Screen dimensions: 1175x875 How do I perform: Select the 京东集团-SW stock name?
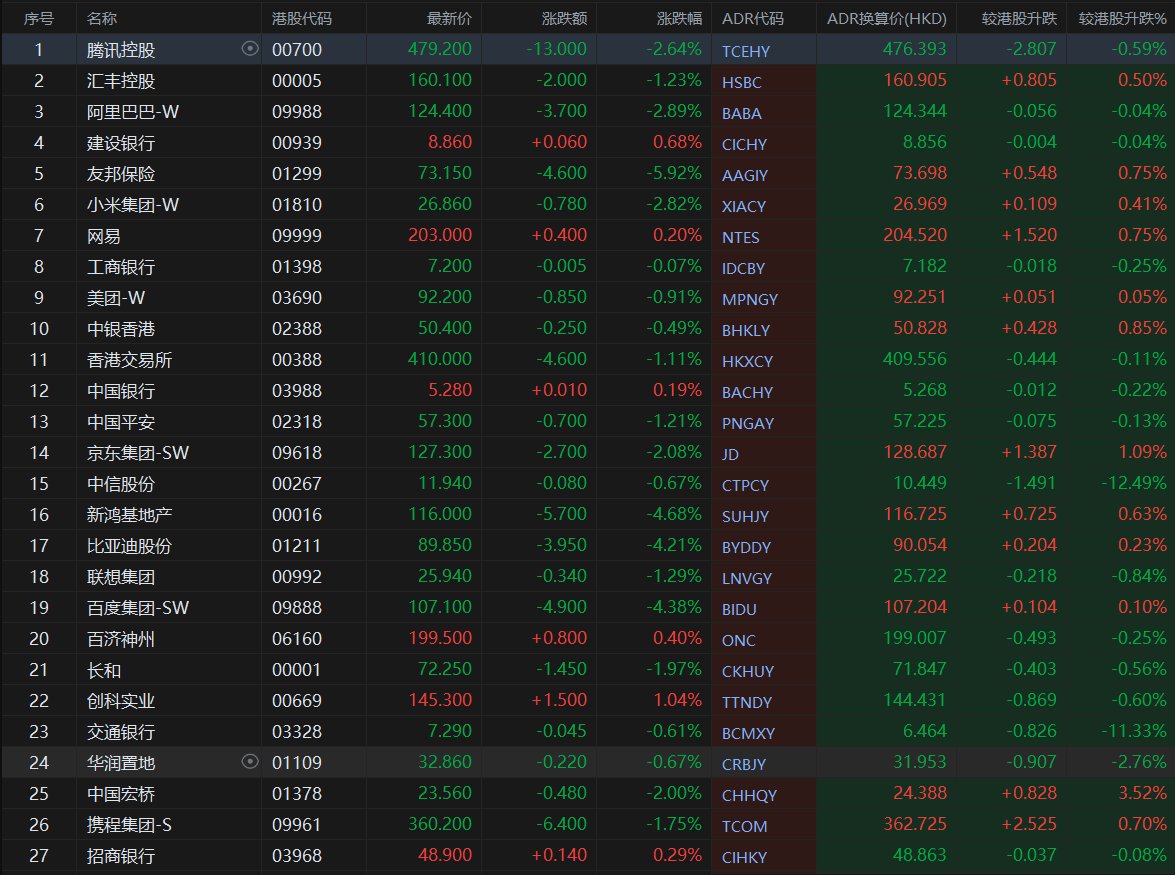[x=138, y=453]
